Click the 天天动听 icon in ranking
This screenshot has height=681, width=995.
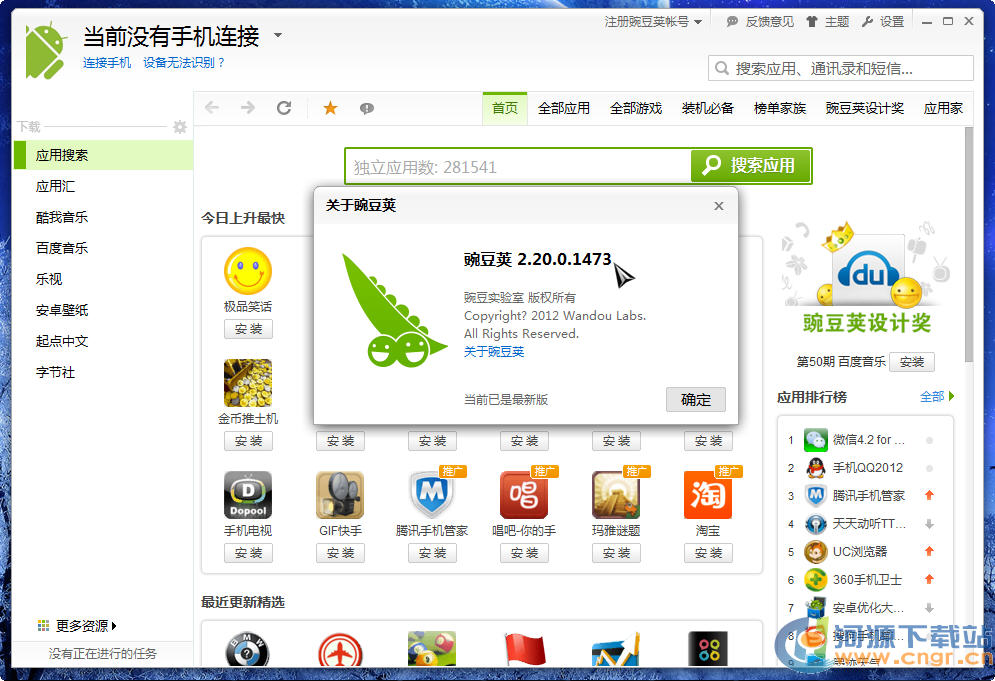[815, 524]
